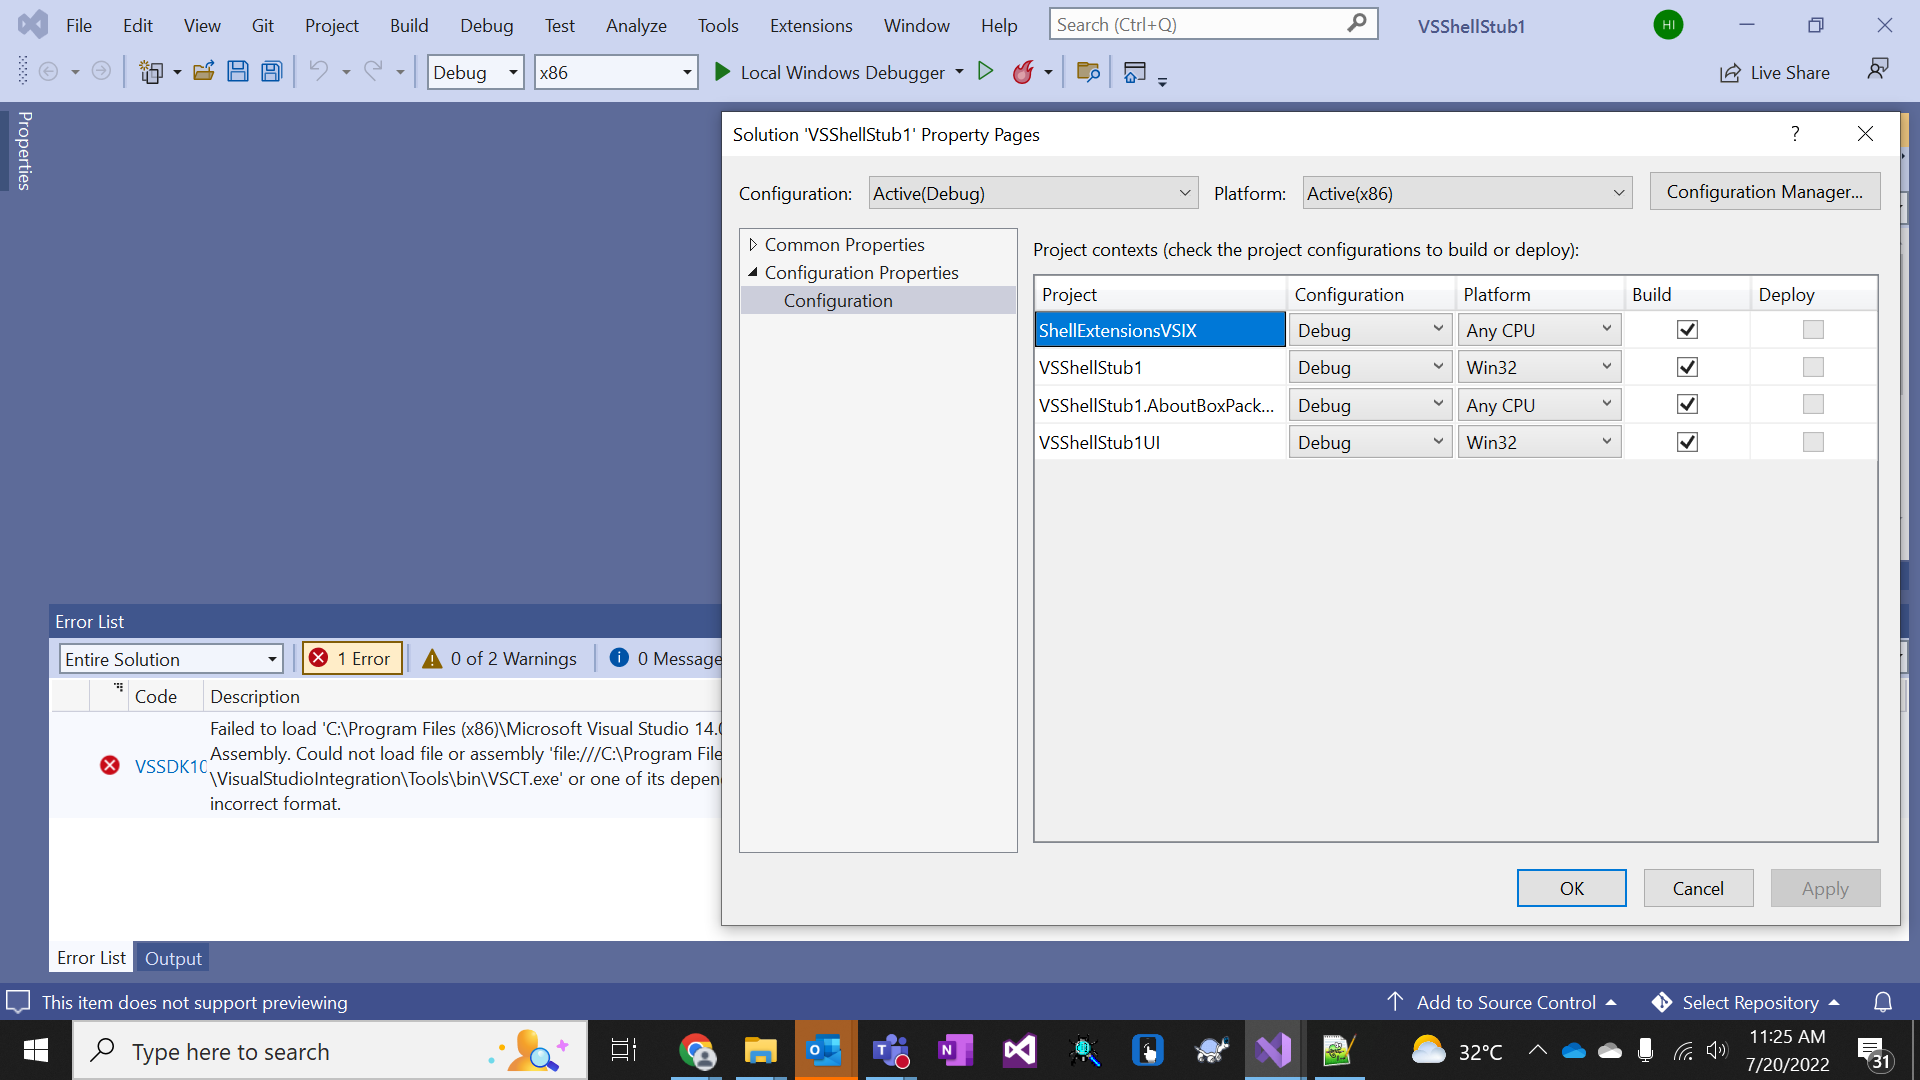Screen dimensions: 1920x1080
Task: Click the Hot Reload flame icon
Action: point(1023,72)
